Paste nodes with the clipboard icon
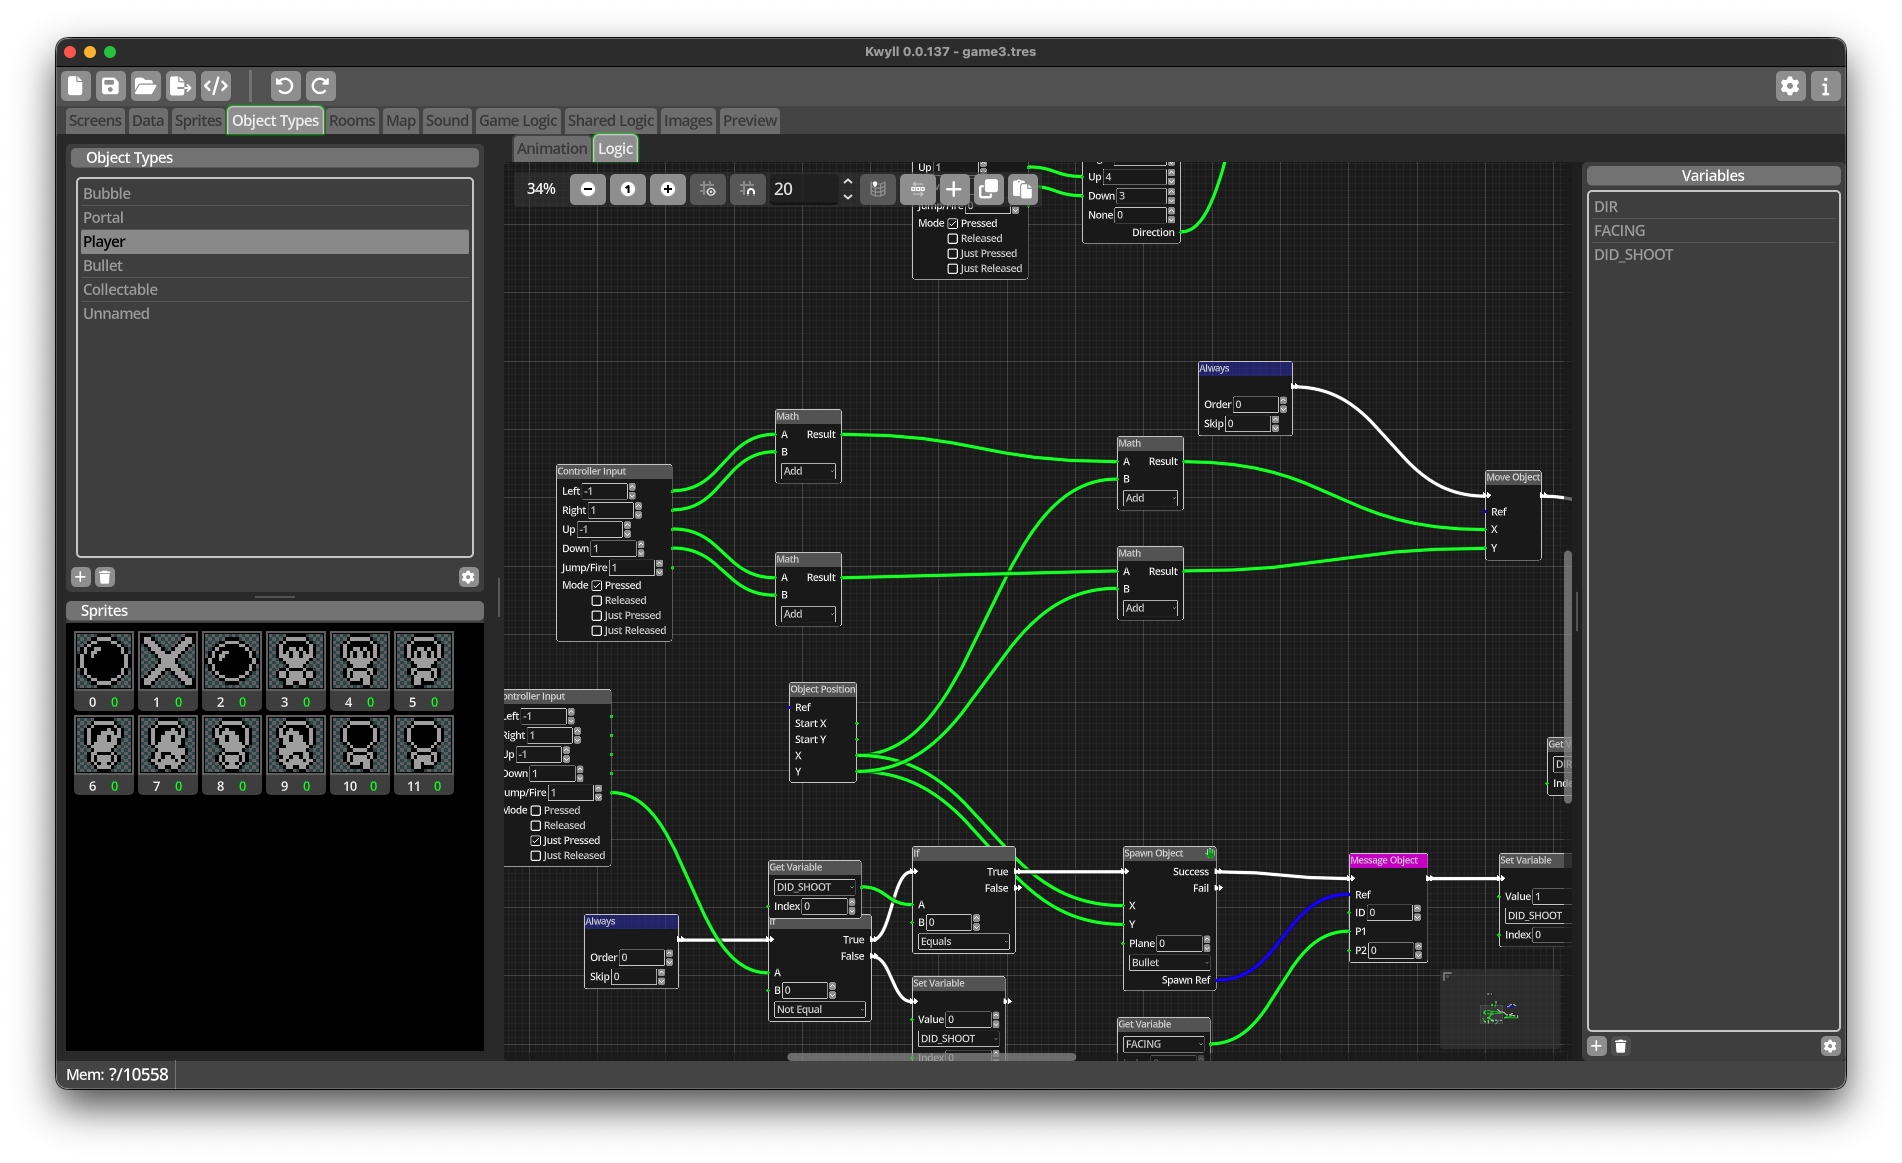1902x1163 pixels. point(1022,189)
